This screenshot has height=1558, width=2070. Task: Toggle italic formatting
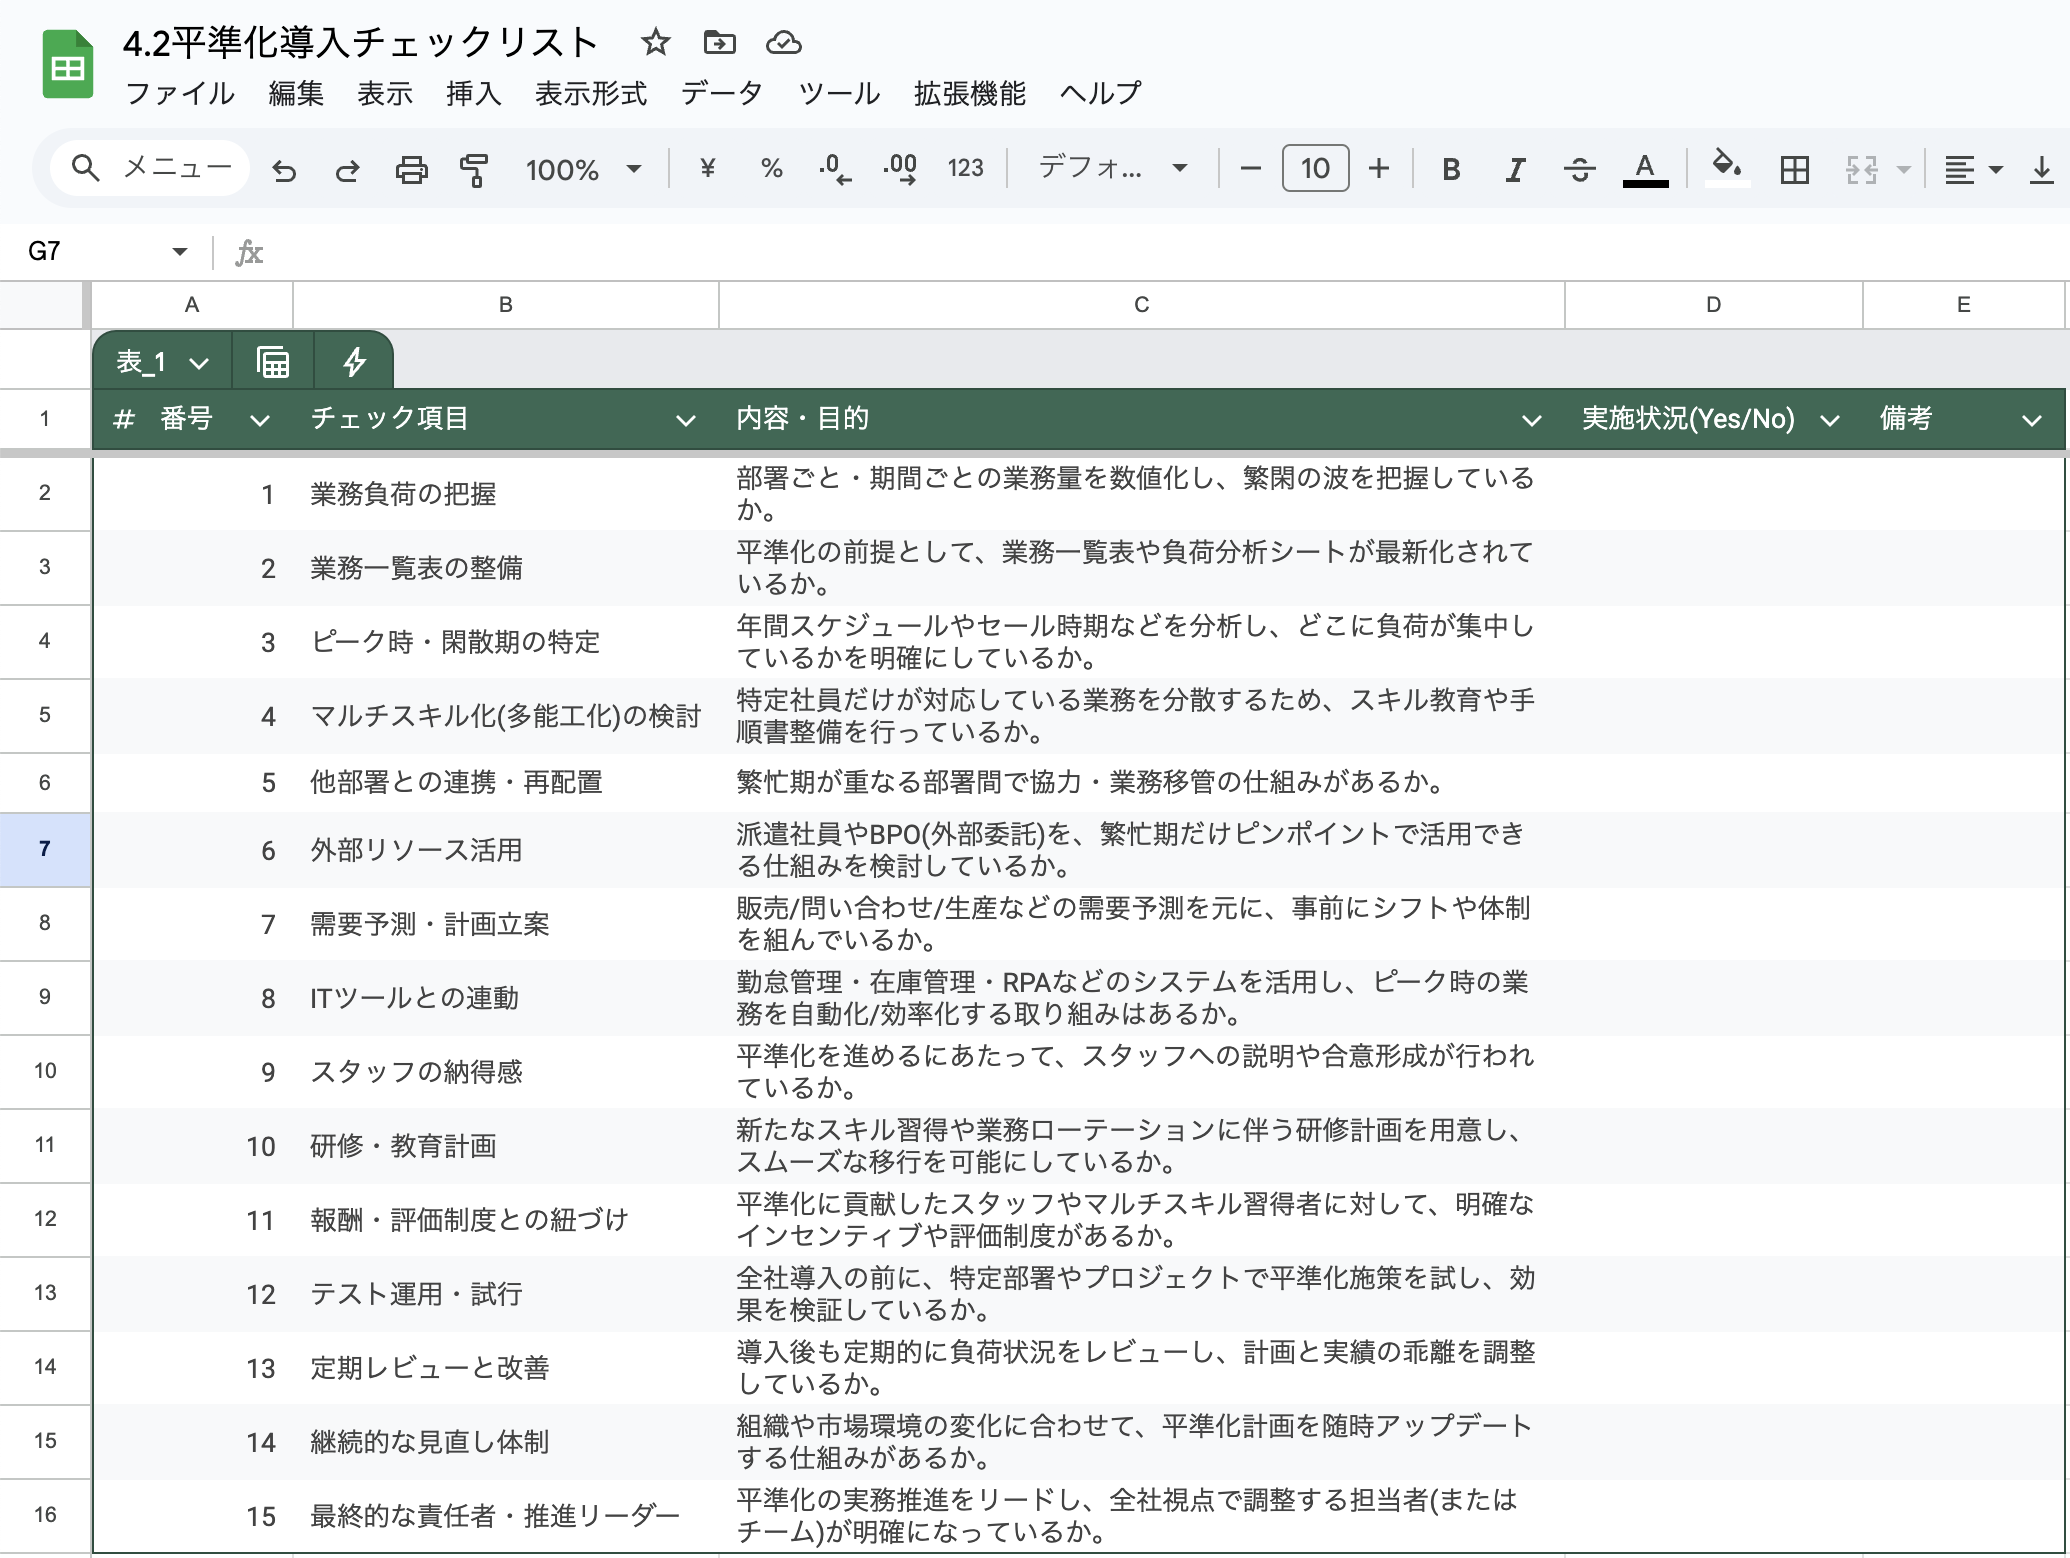point(1513,168)
